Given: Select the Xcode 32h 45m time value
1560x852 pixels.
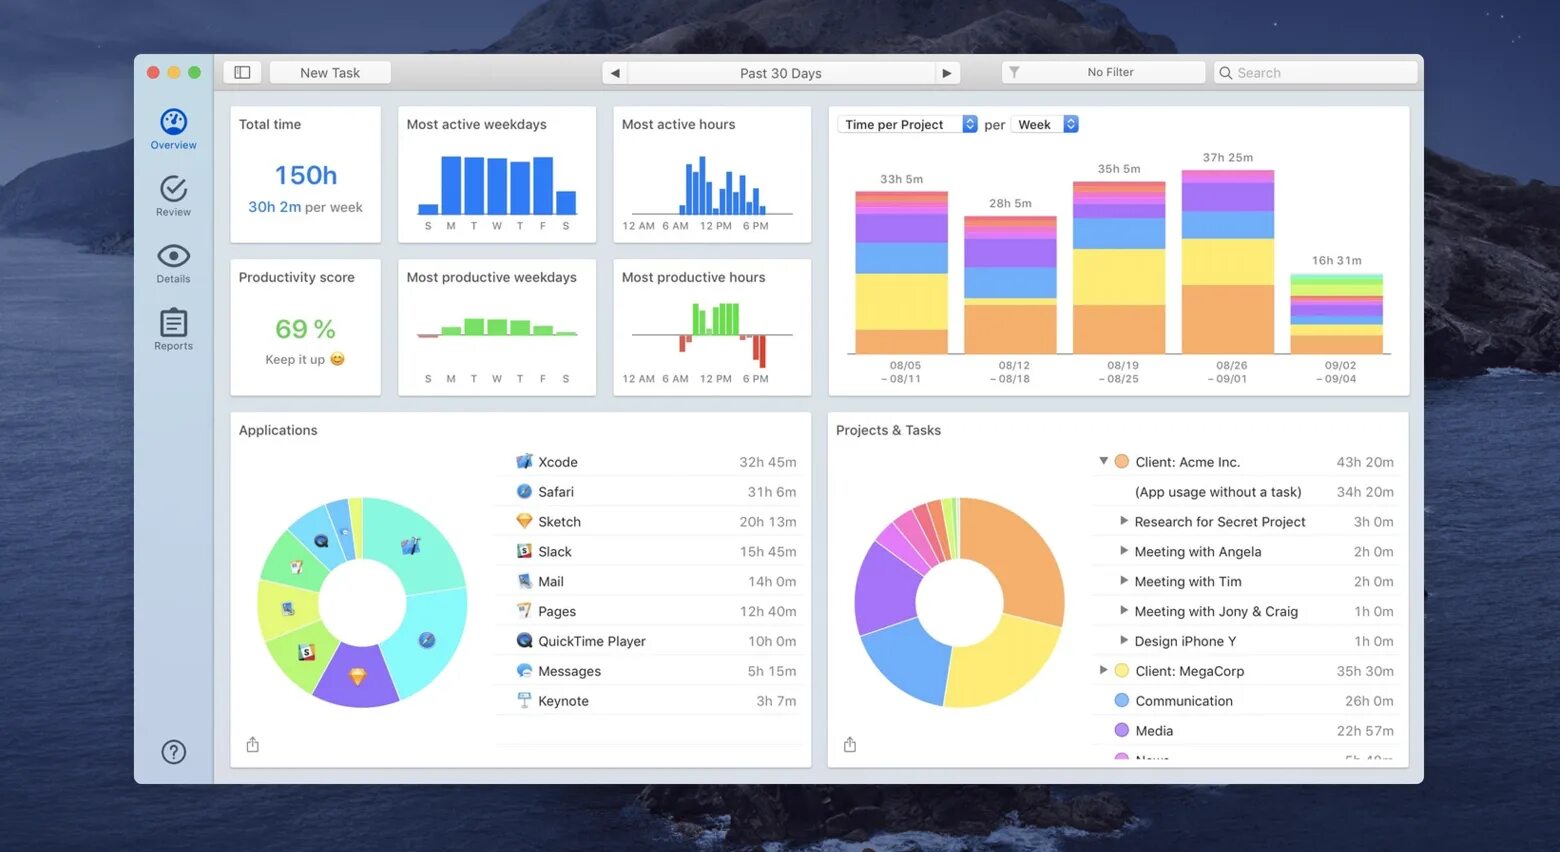Looking at the screenshot, I should tap(768, 462).
